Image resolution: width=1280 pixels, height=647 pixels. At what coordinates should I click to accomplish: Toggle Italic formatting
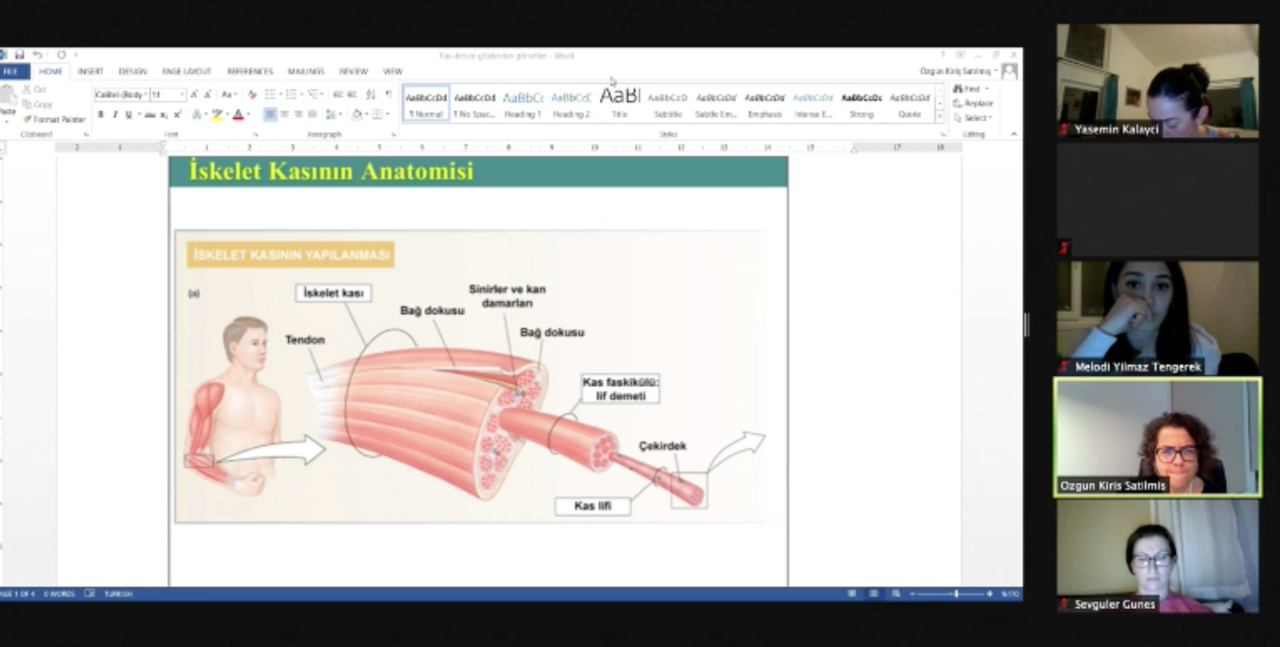tap(114, 115)
